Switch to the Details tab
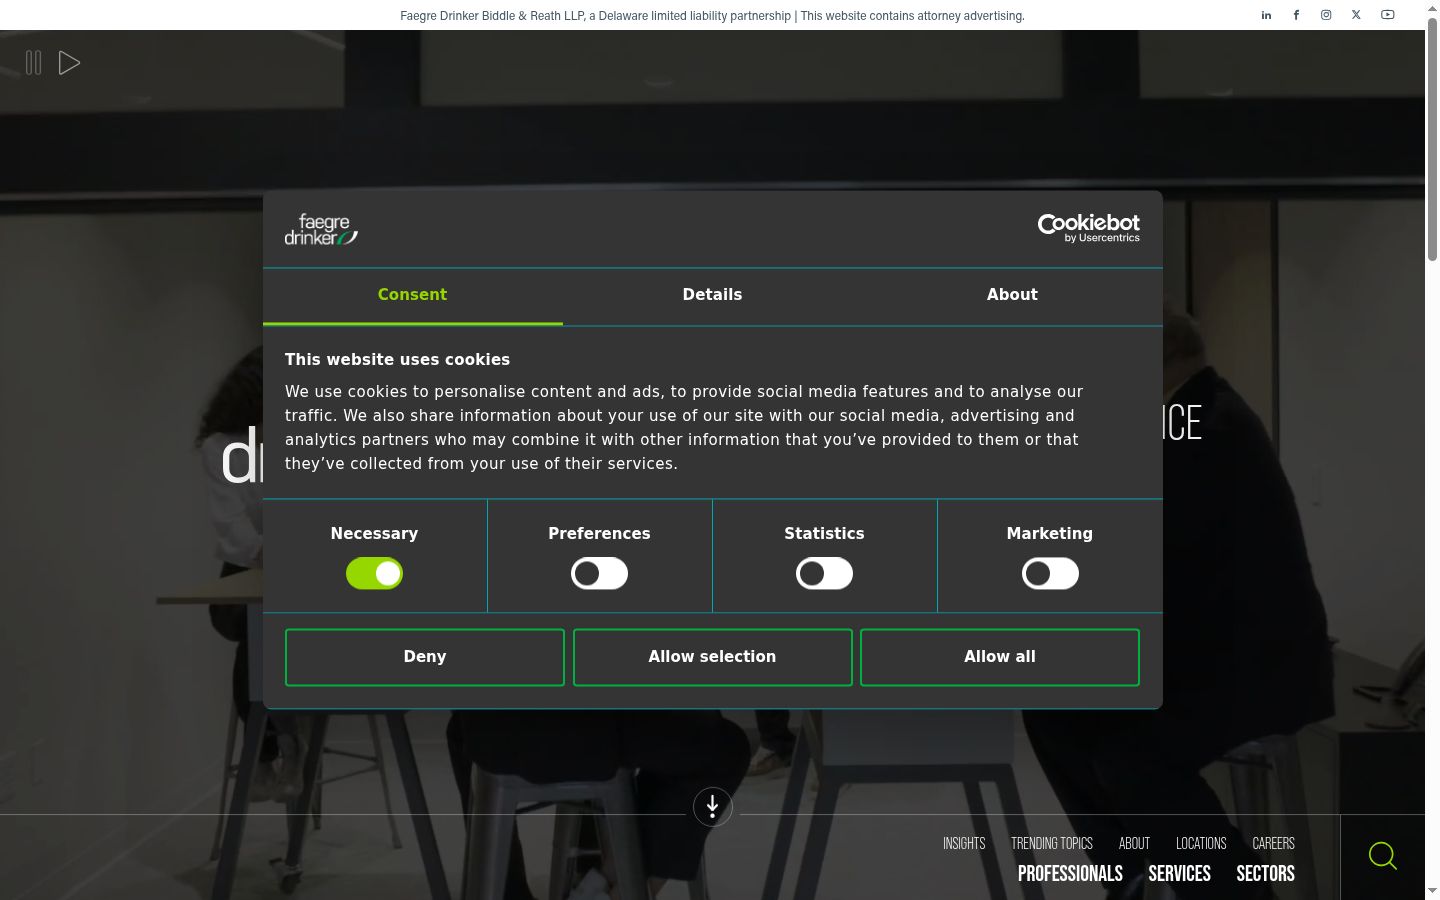Image resolution: width=1440 pixels, height=900 pixels. pyautogui.click(x=713, y=295)
